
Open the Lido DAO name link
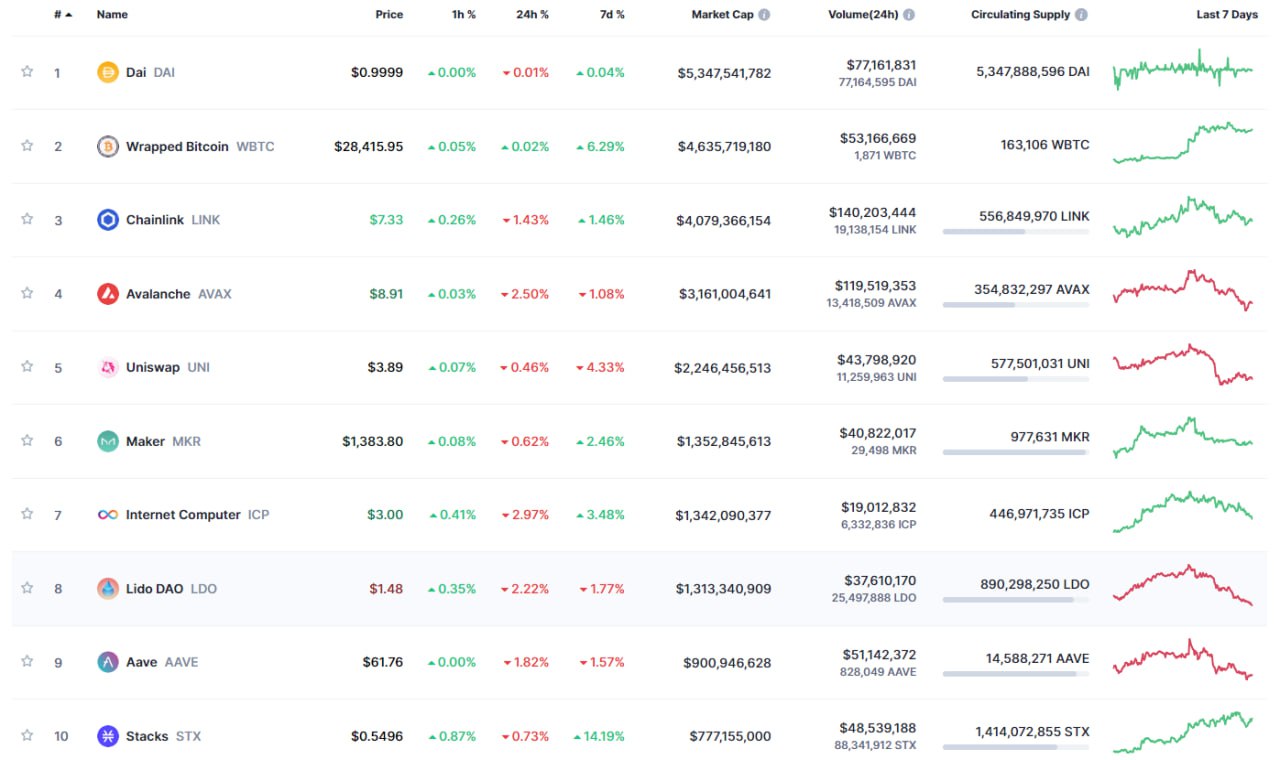pyautogui.click(x=155, y=589)
